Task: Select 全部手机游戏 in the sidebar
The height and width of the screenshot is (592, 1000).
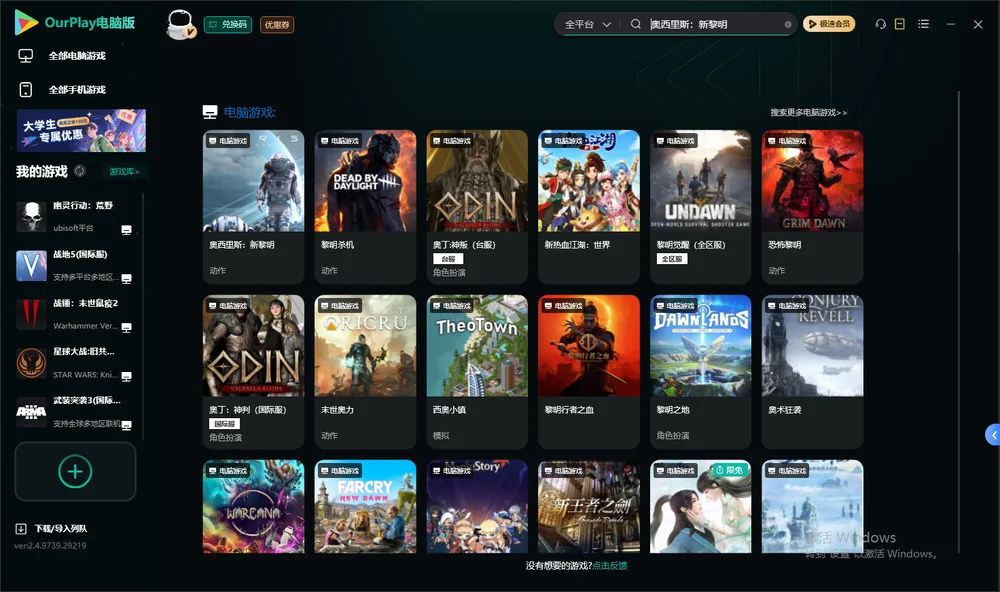Action: point(77,89)
